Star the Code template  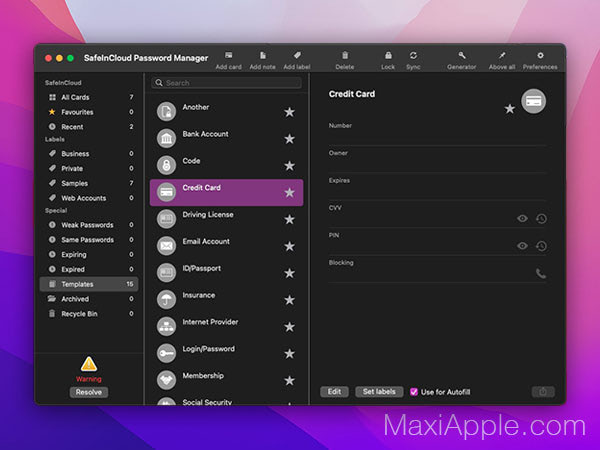tap(289, 166)
